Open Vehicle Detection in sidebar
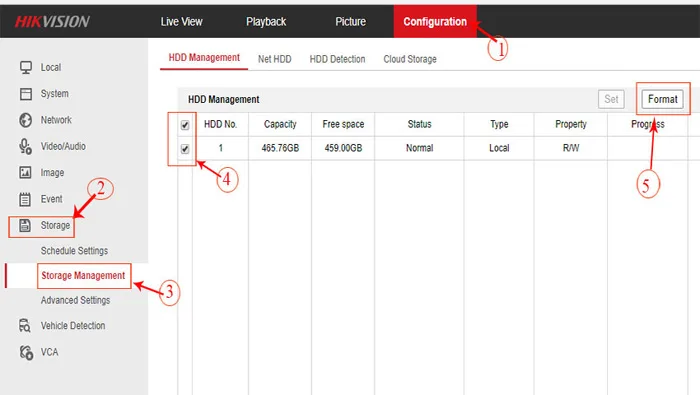This screenshot has height=395, width=700. click(73, 326)
